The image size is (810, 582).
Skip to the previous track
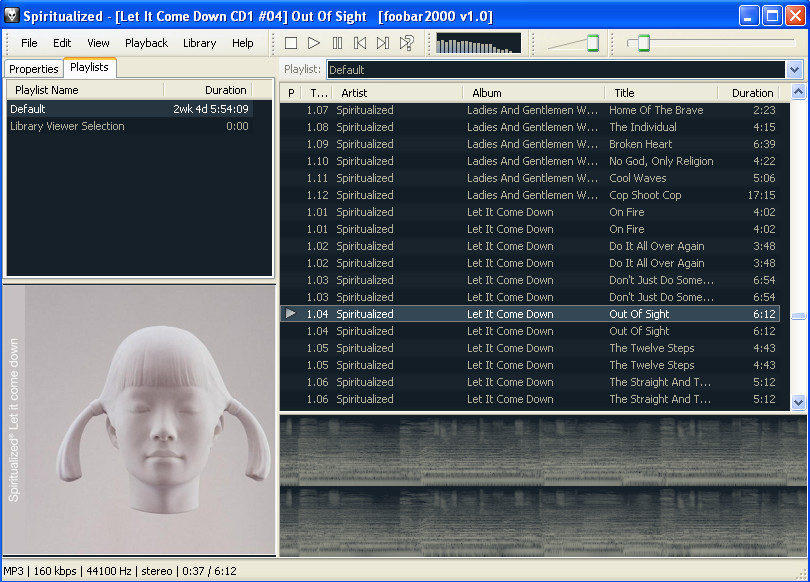360,43
